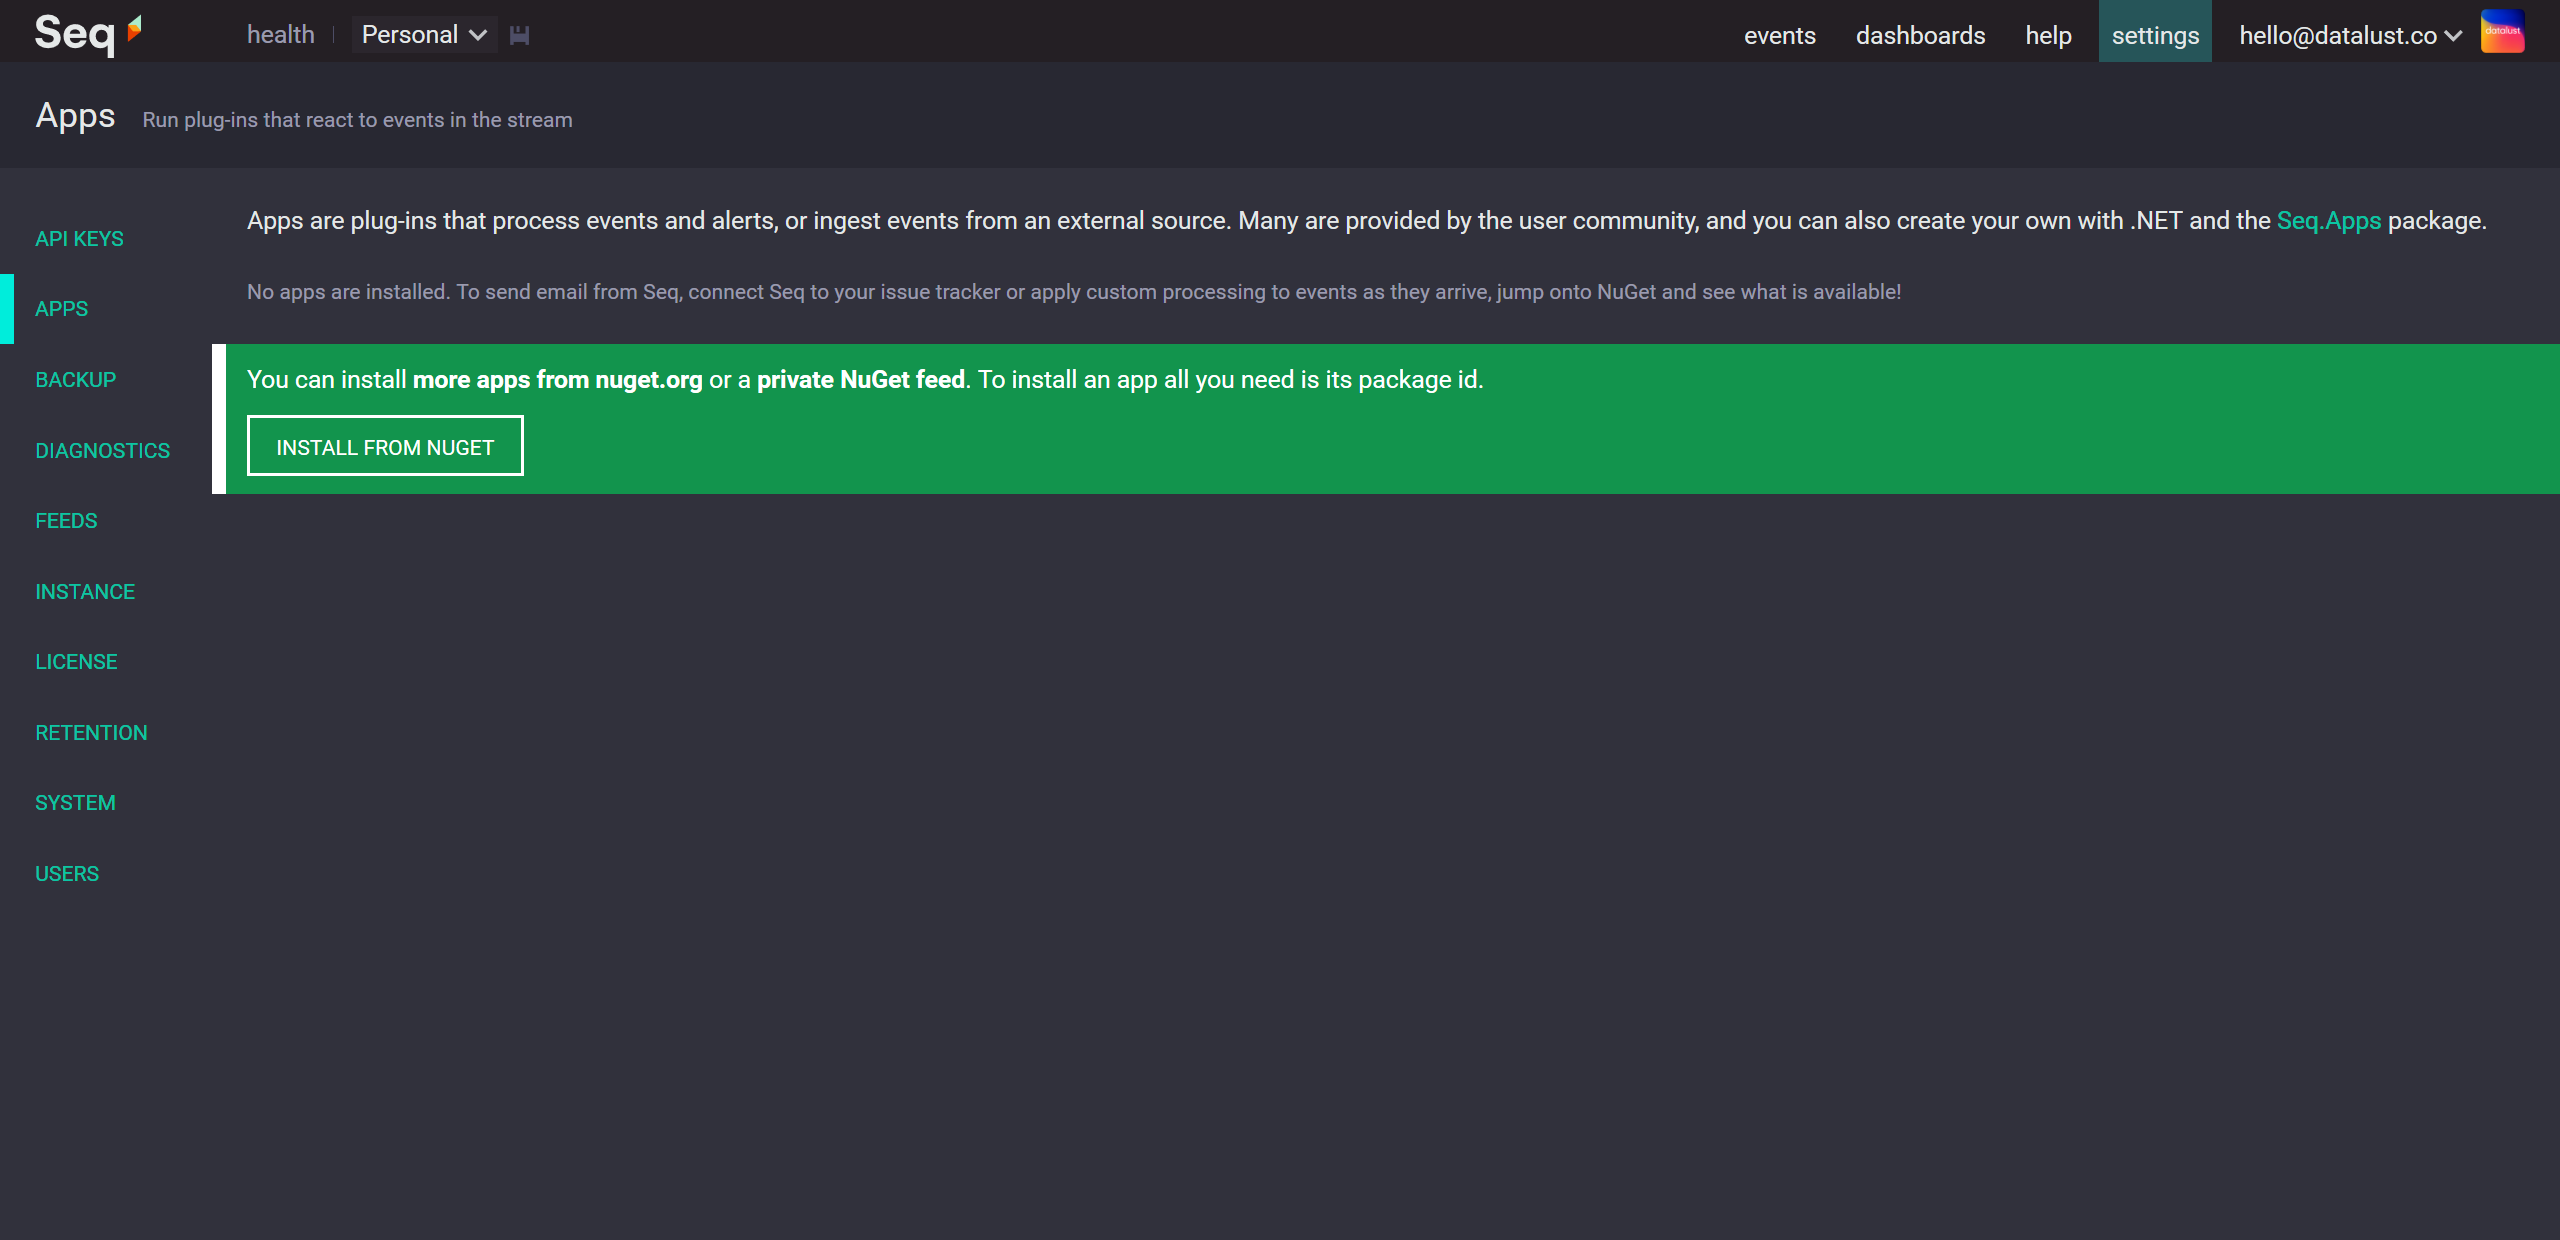Image resolution: width=2560 pixels, height=1240 pixels.
Task: Navigate to FEEDS settings section
Action: 67,519
